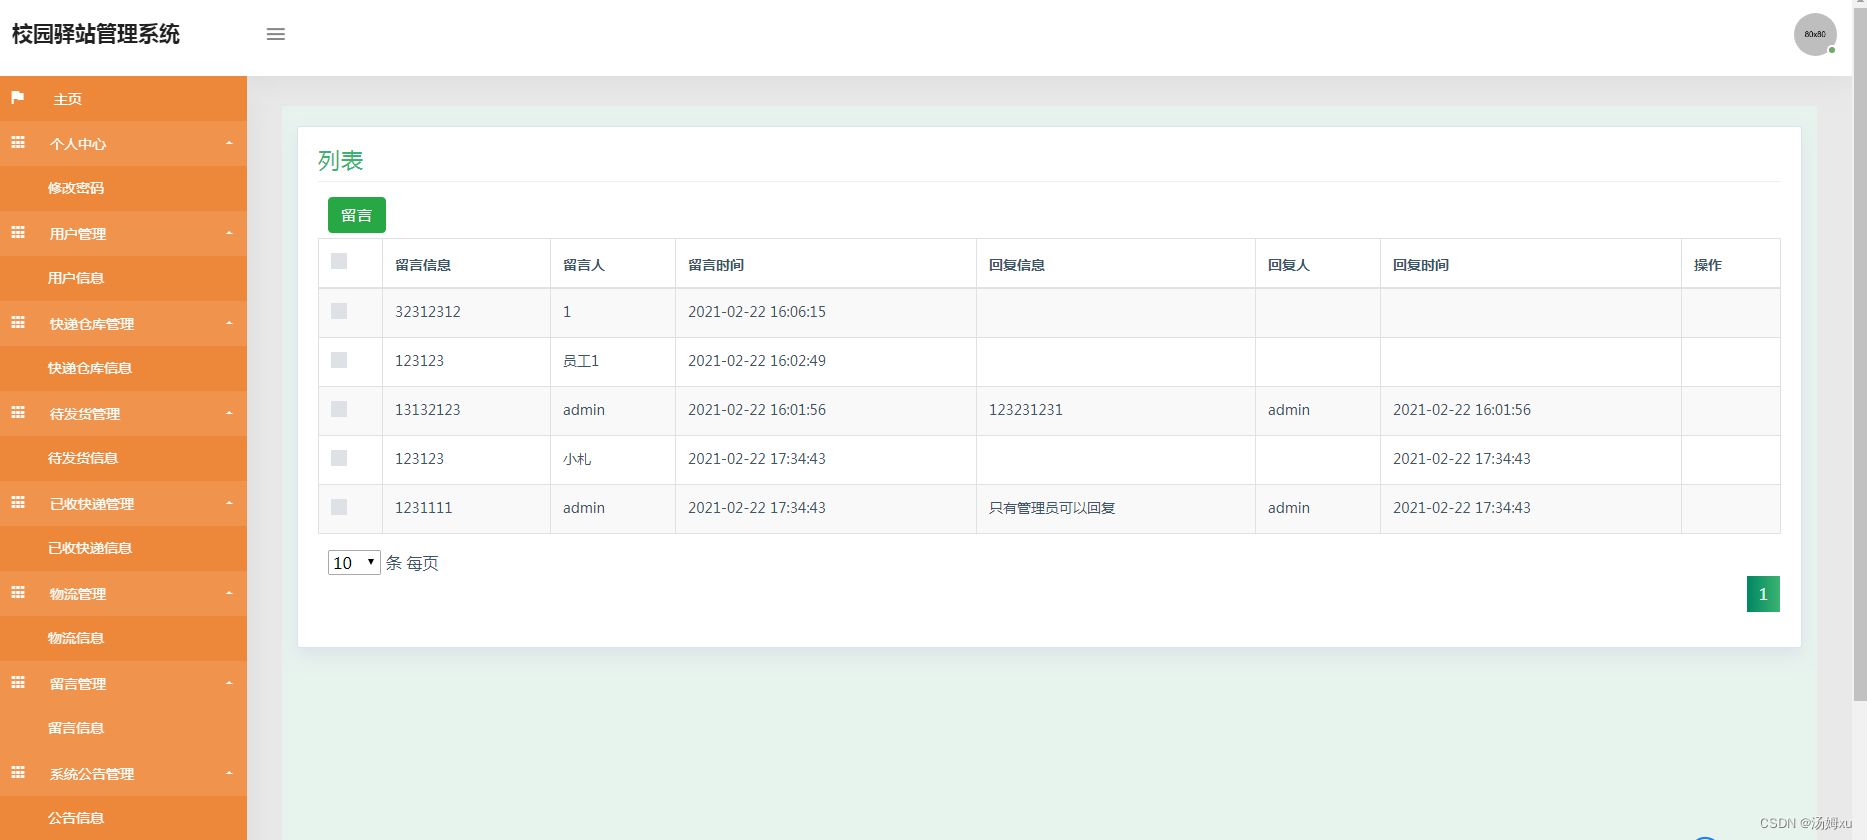Click the grid icon beside 系统公告管理

pos(18,773)
